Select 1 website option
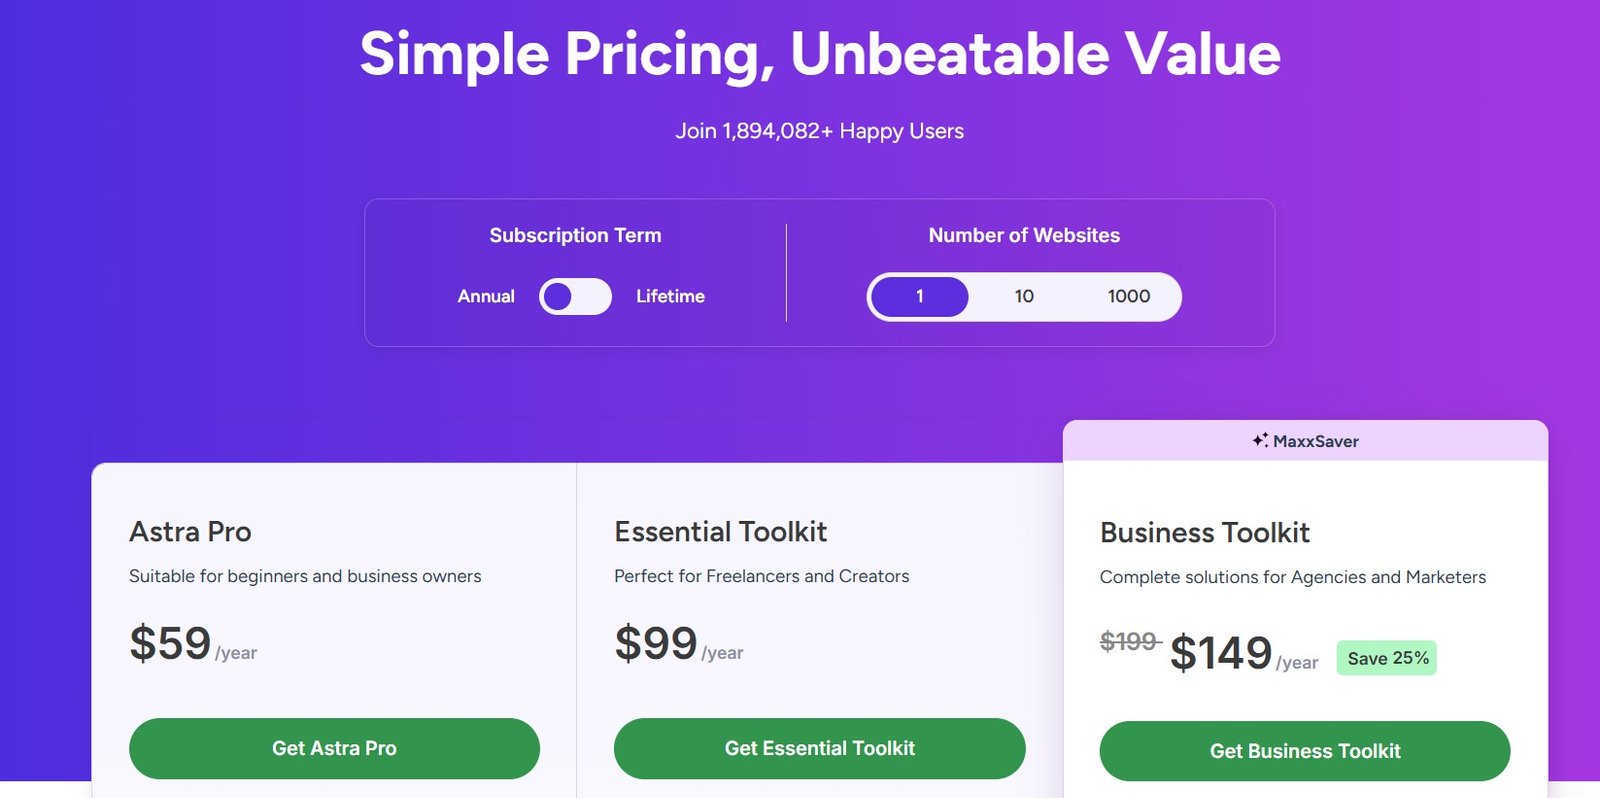Screen dimensions: 1600x798 tap(919, 297)
